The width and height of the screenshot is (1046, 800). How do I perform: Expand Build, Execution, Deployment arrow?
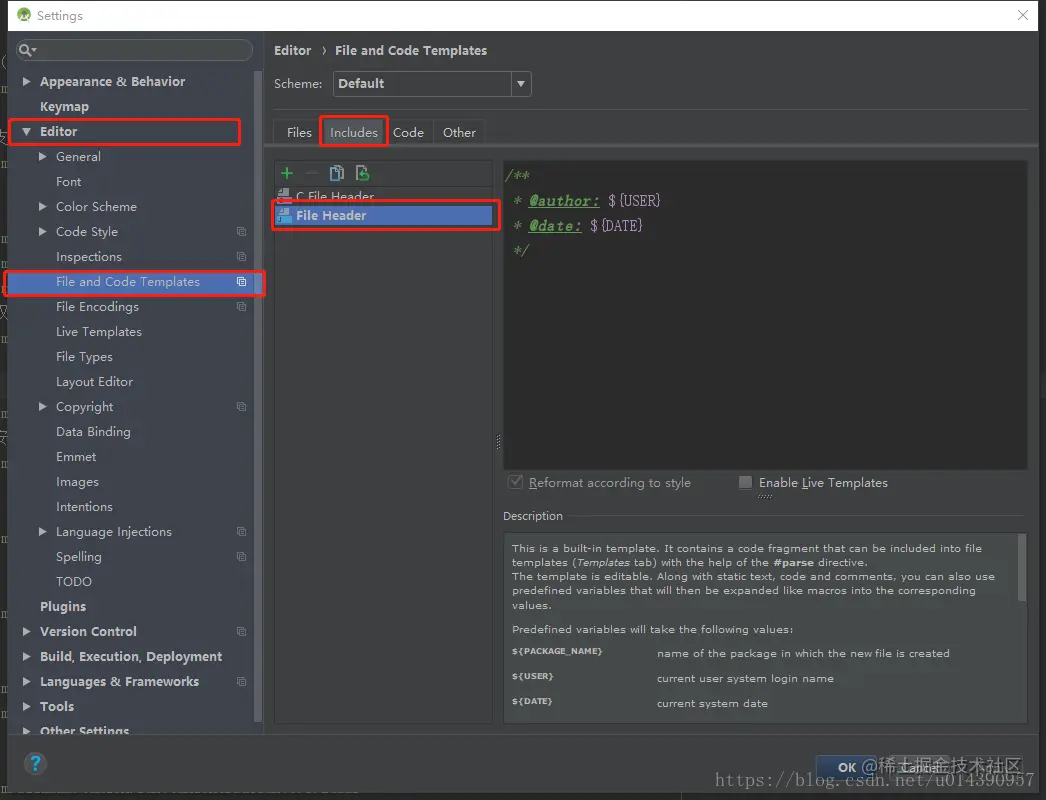tap(27, 657)
